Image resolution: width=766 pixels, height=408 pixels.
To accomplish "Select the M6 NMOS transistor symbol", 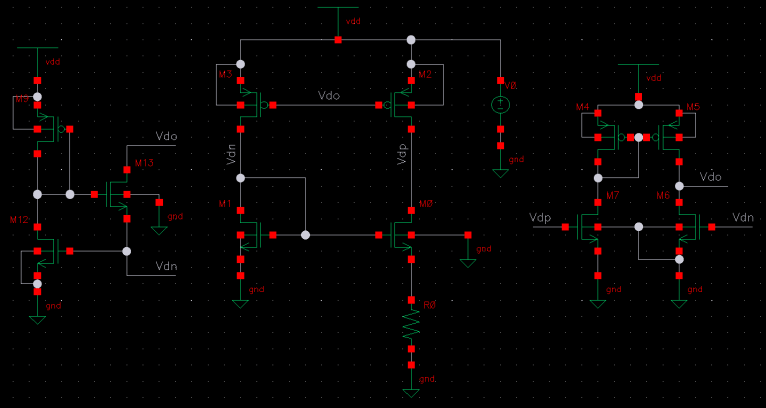I will pyautogui.click(x=686, y=227).
